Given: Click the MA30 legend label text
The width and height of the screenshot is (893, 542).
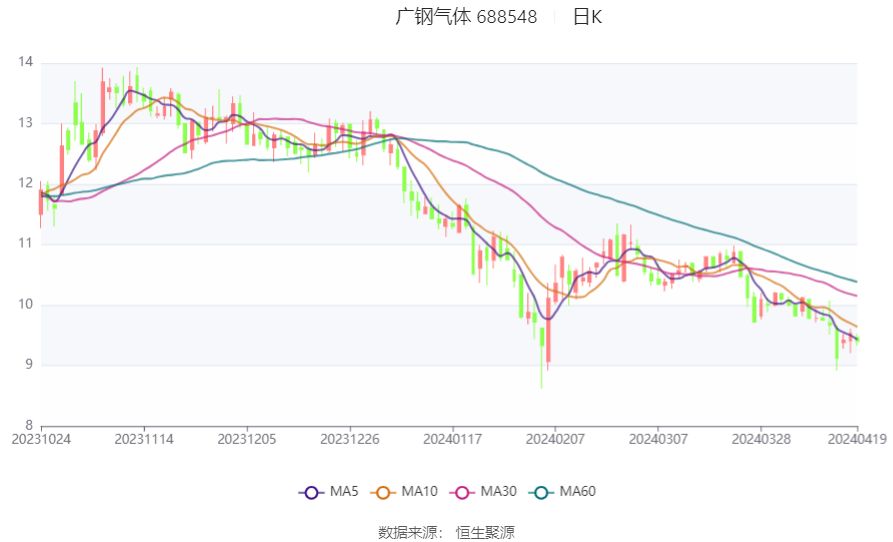Looking at the screenshot, I should coord(498,491).
